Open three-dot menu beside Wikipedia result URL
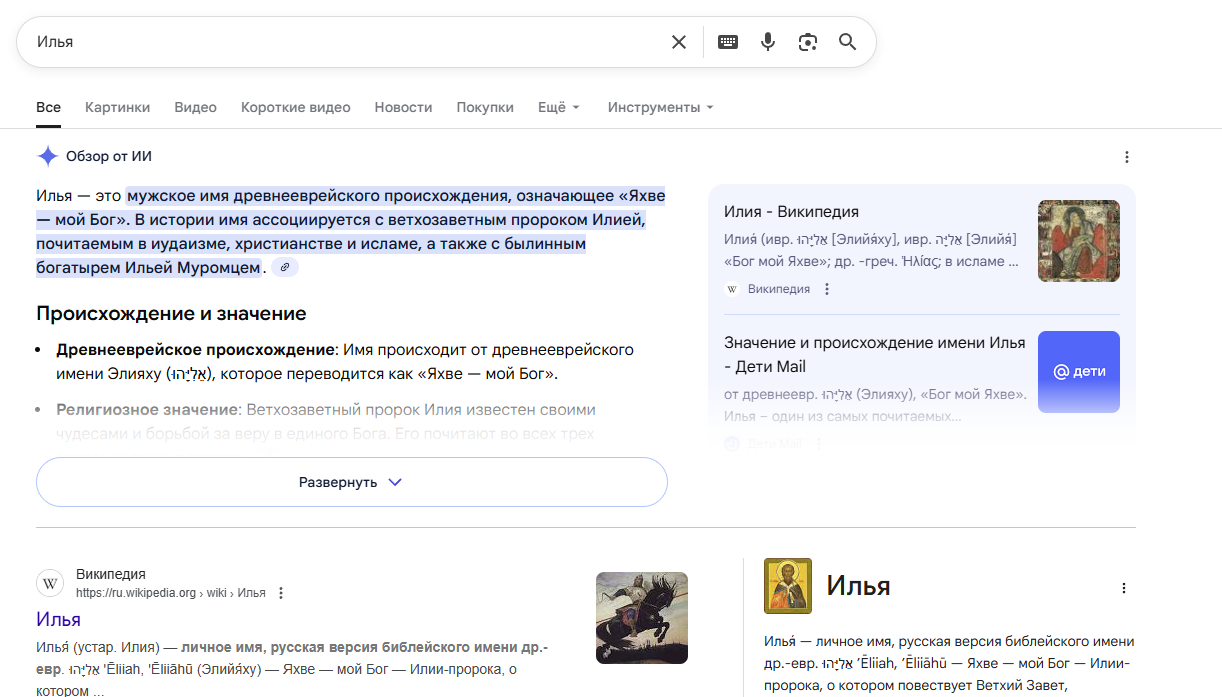 [x=281, y=593]
